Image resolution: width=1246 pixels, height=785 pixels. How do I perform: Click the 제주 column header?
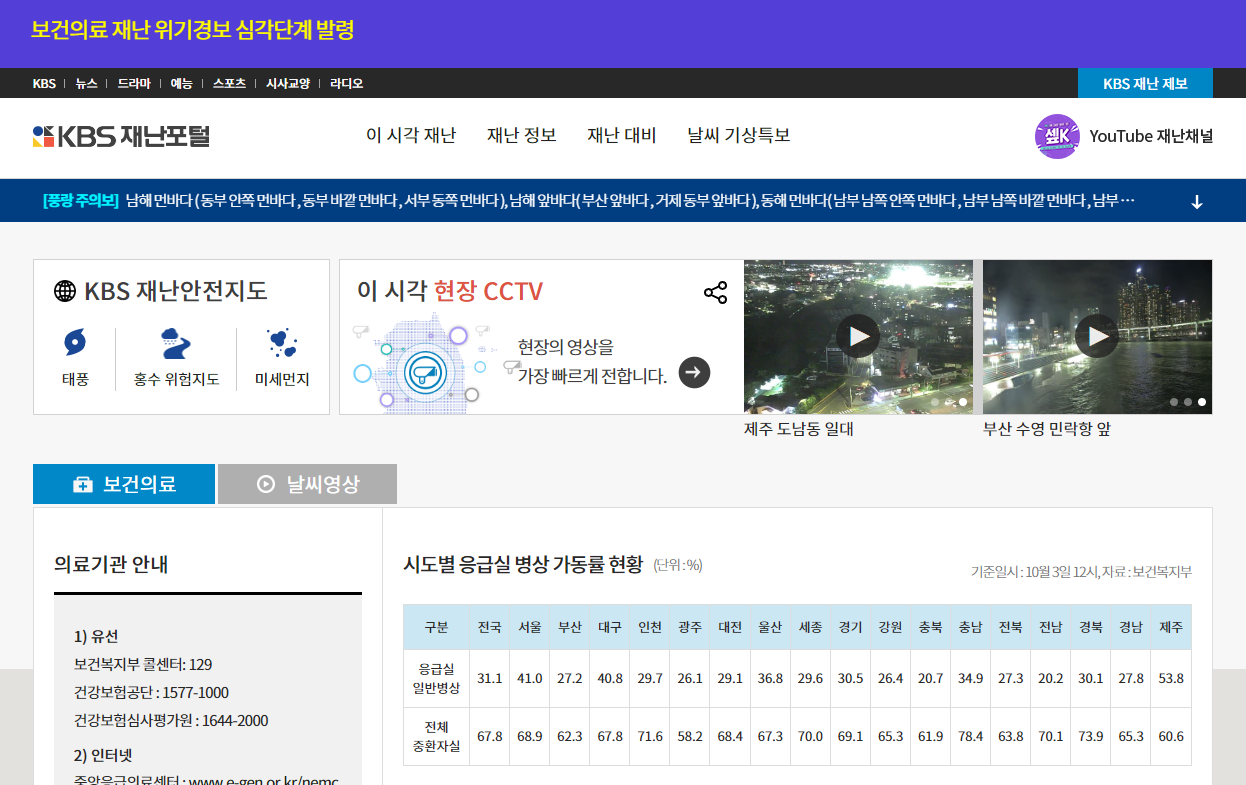(1171, 627)
